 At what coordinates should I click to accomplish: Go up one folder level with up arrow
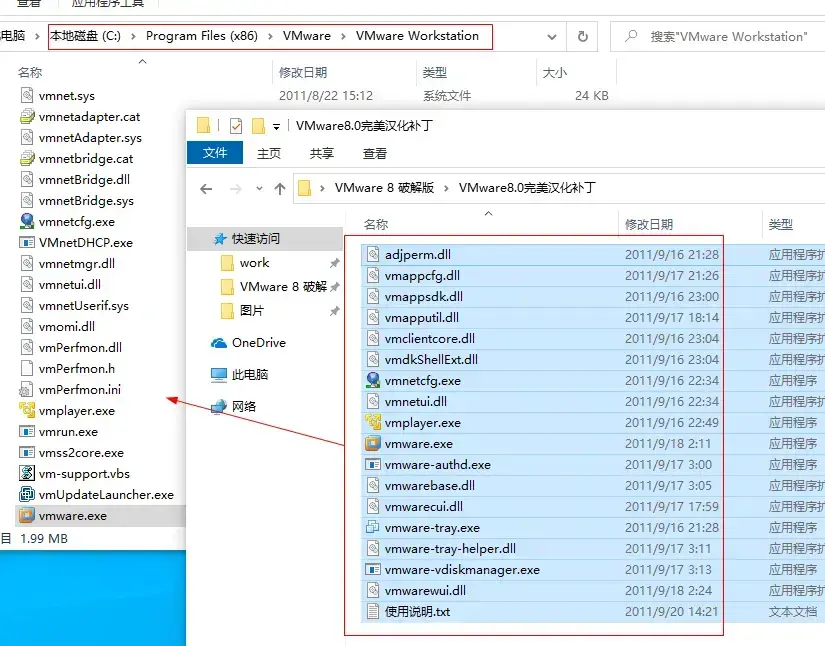280,189
